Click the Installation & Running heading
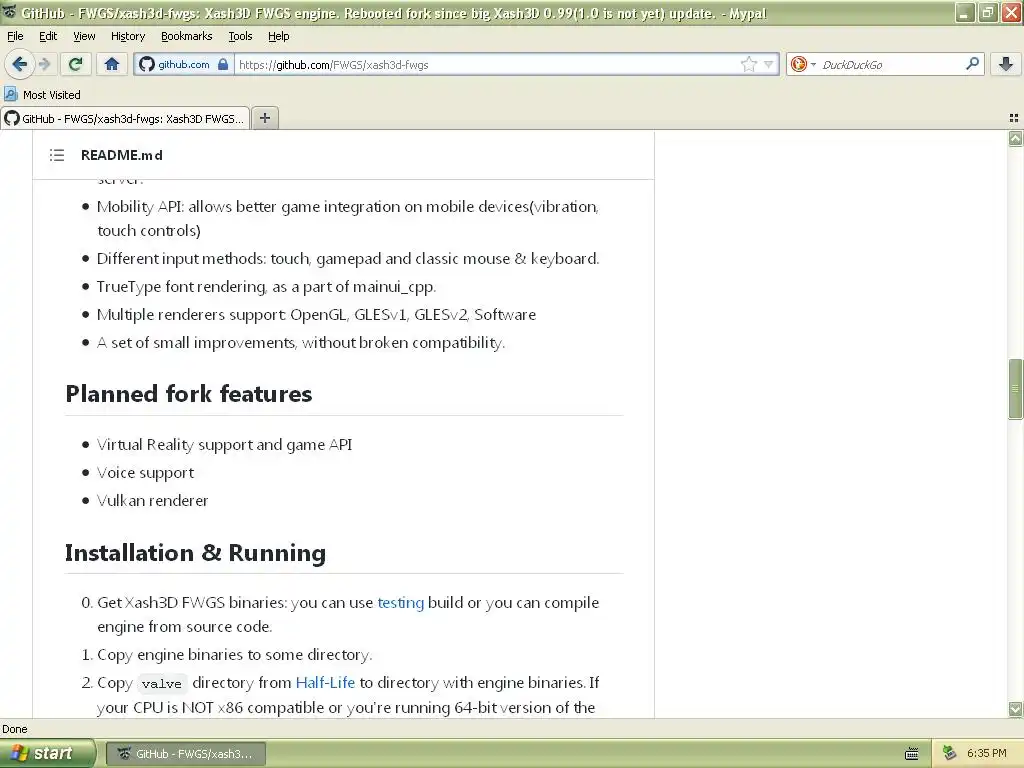This screenshot has height=768, width=1024. coord(195,552)
